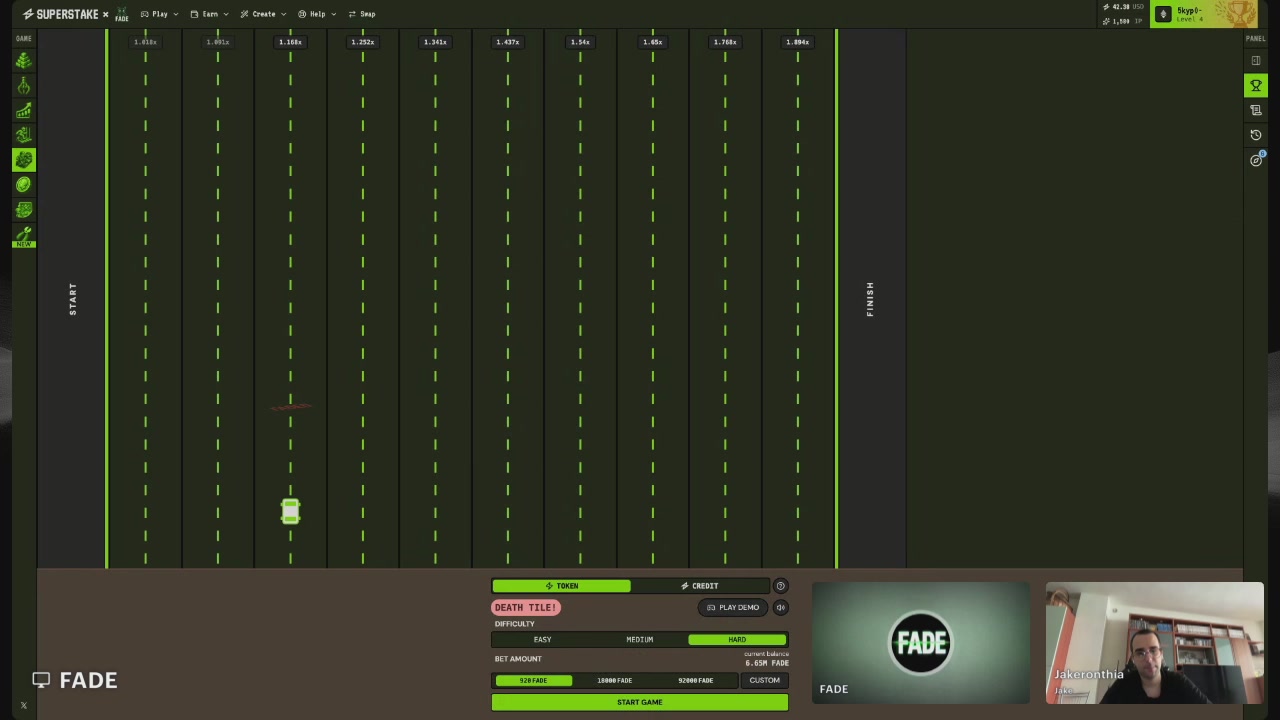Switch currency toggle to Credit

(x=700, y=586)
